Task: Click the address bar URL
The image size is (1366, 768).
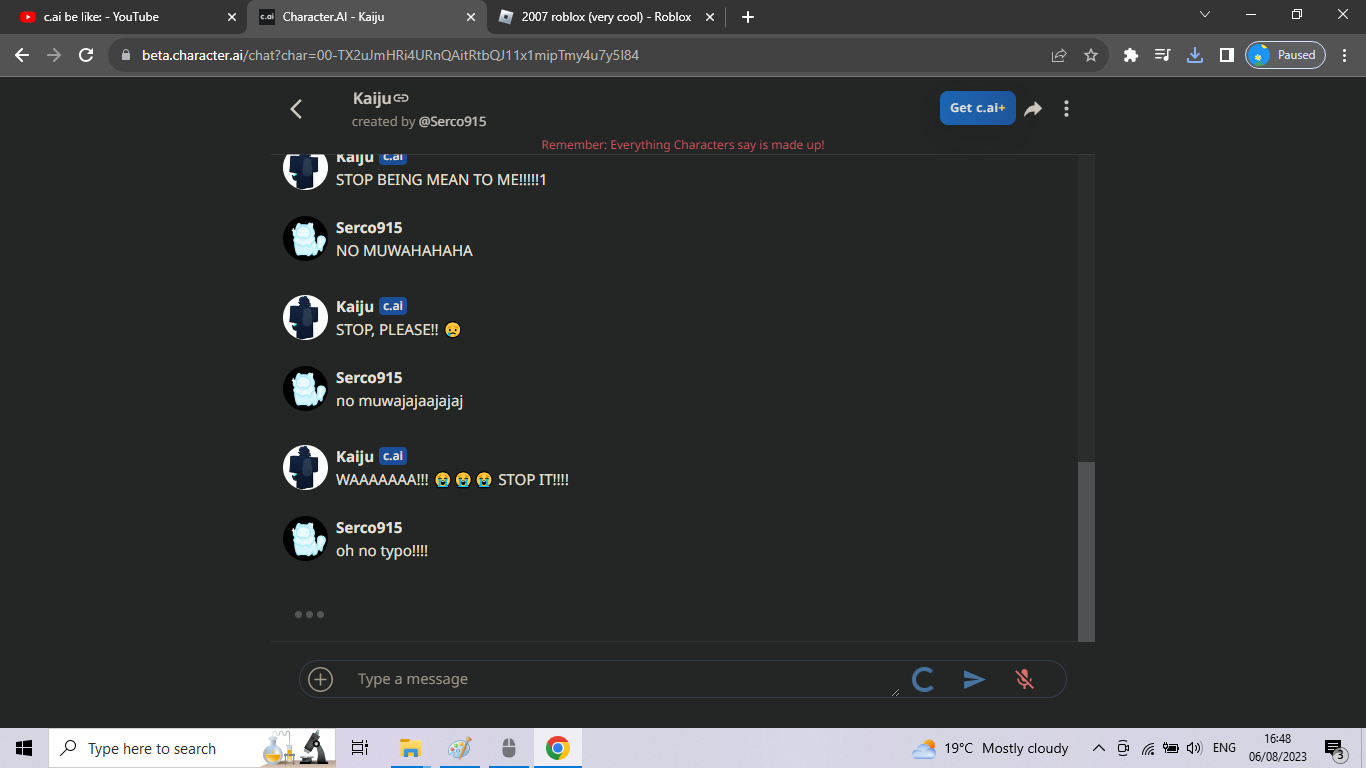Action: 390,55
